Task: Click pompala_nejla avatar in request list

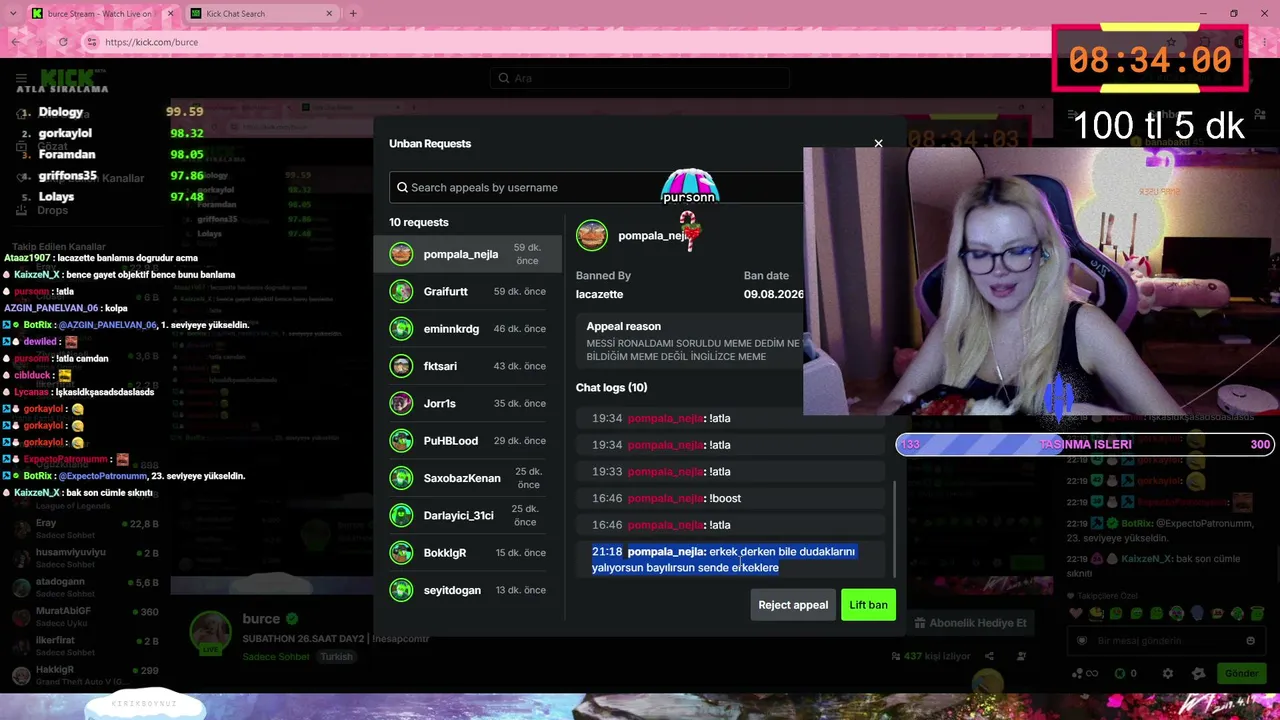Action: pos(401,254)
